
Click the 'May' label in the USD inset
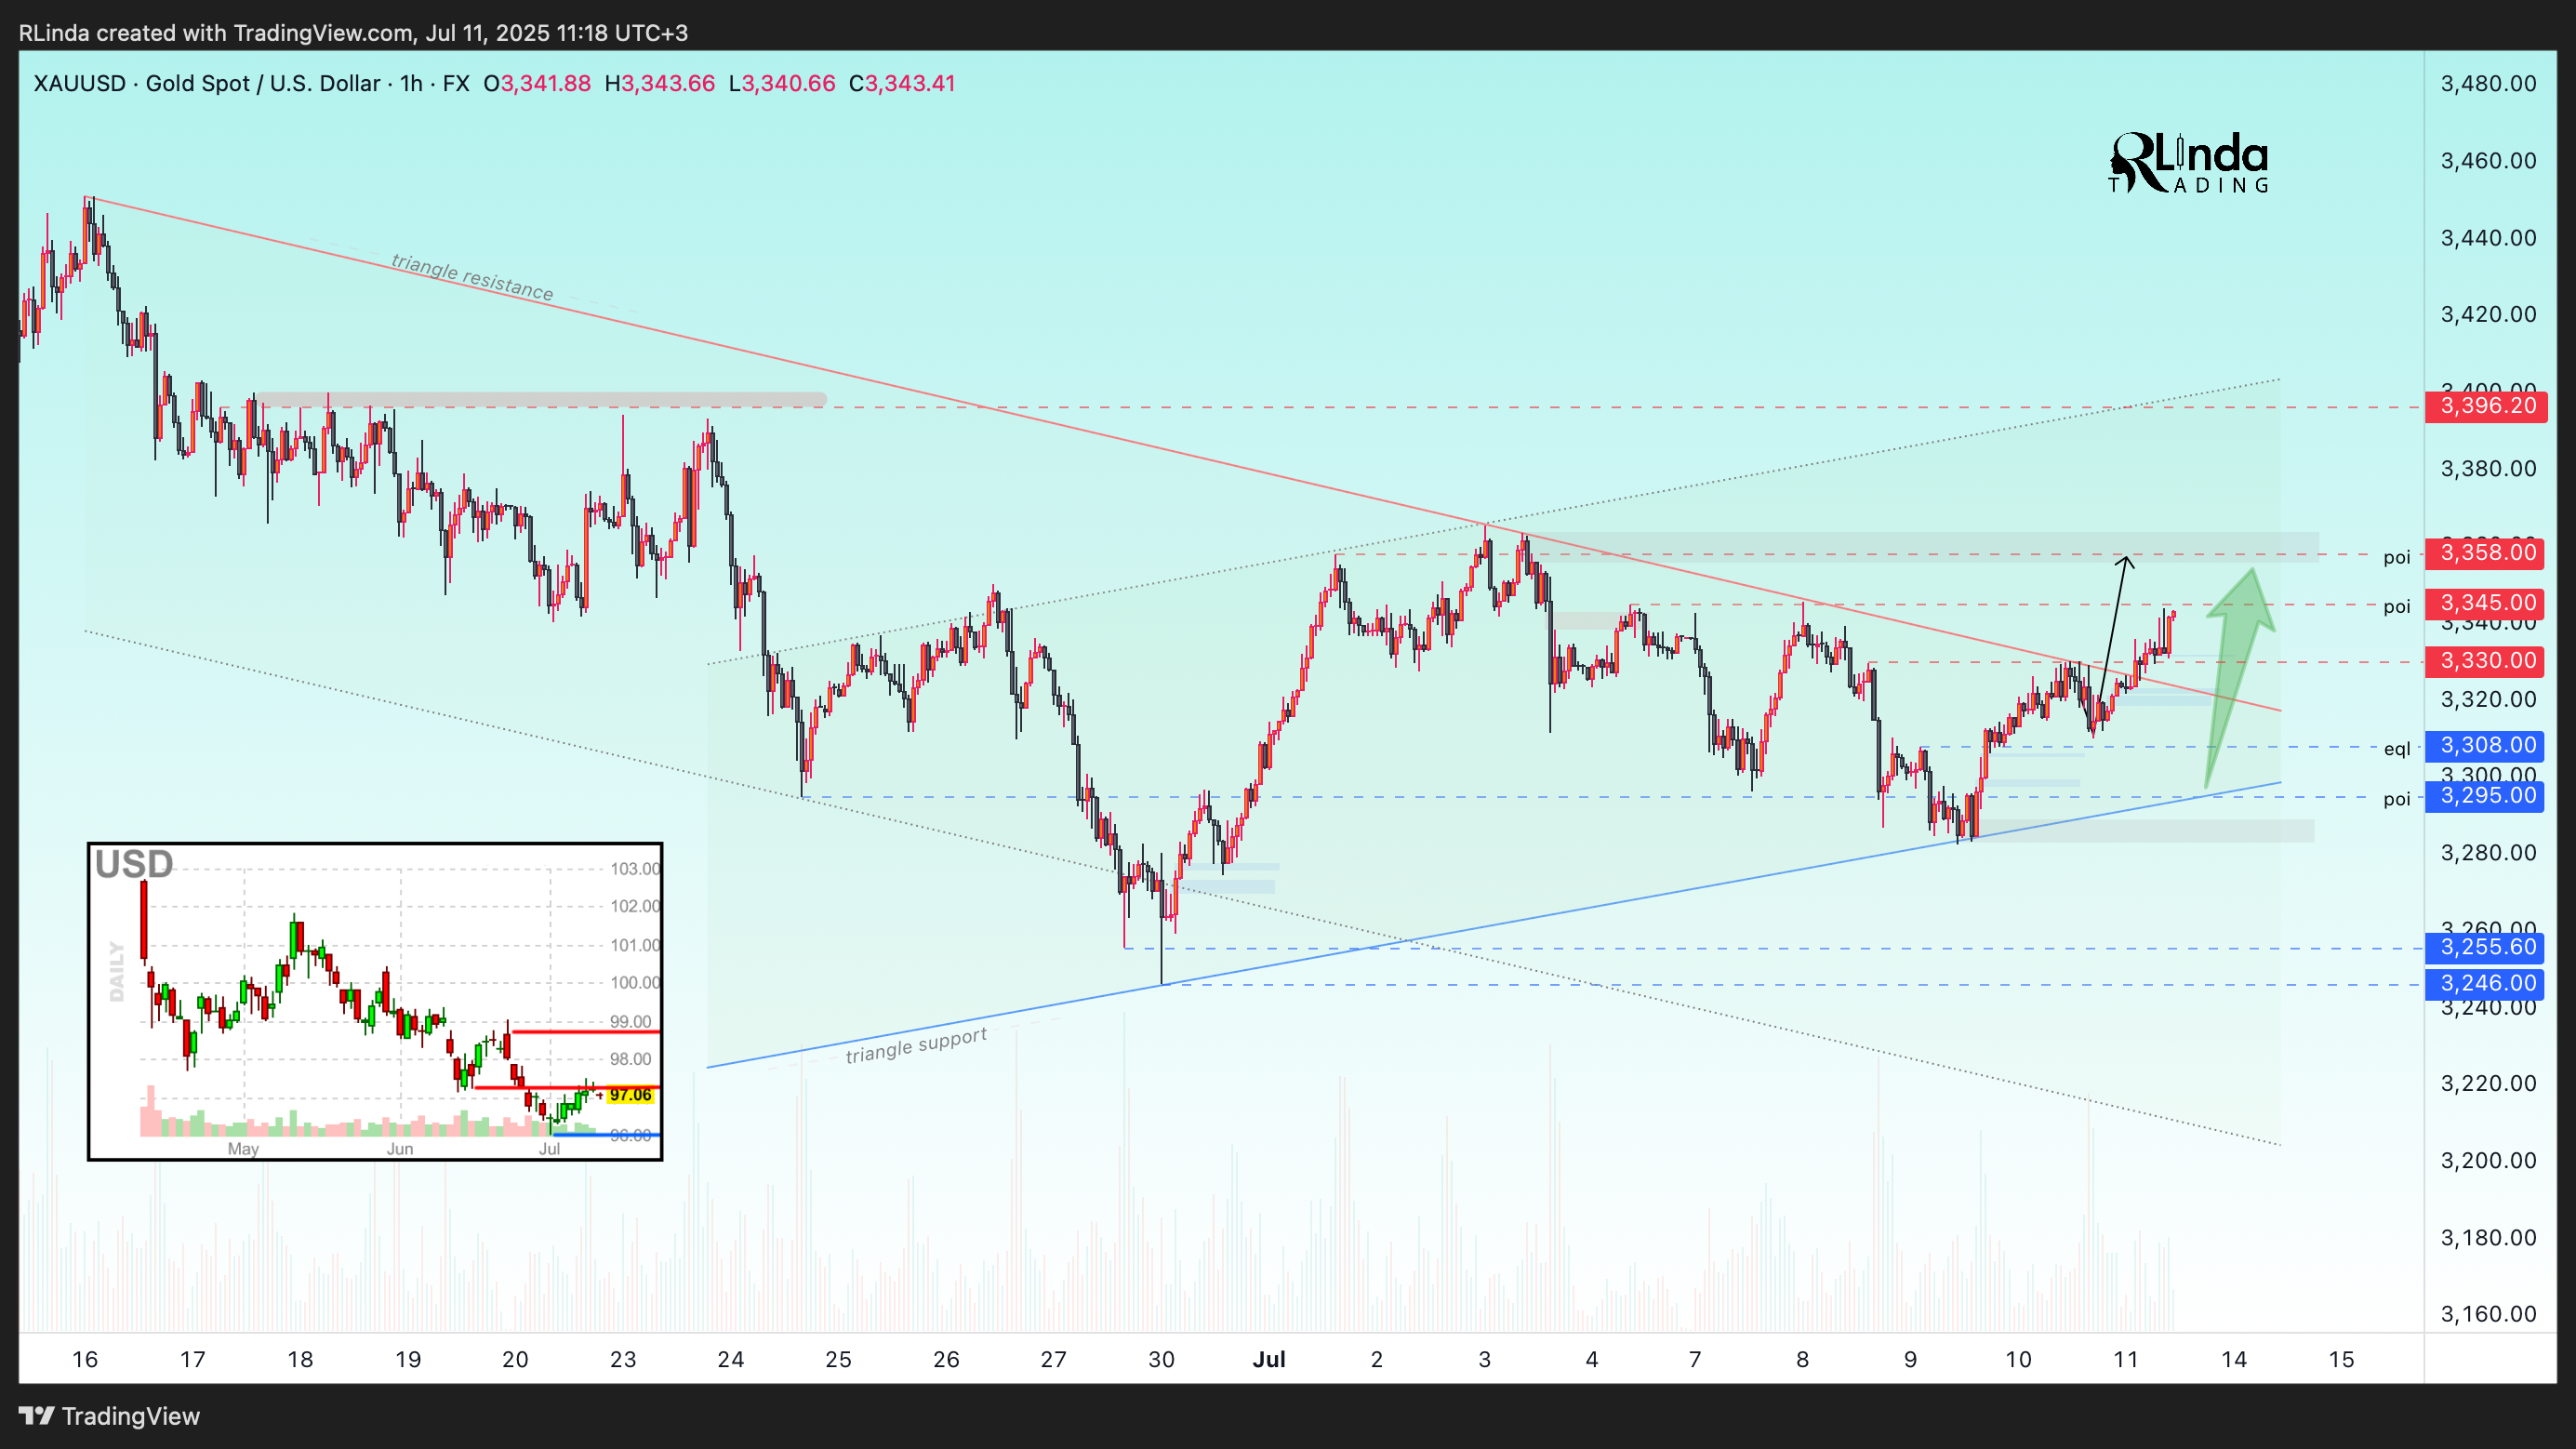243,1149
